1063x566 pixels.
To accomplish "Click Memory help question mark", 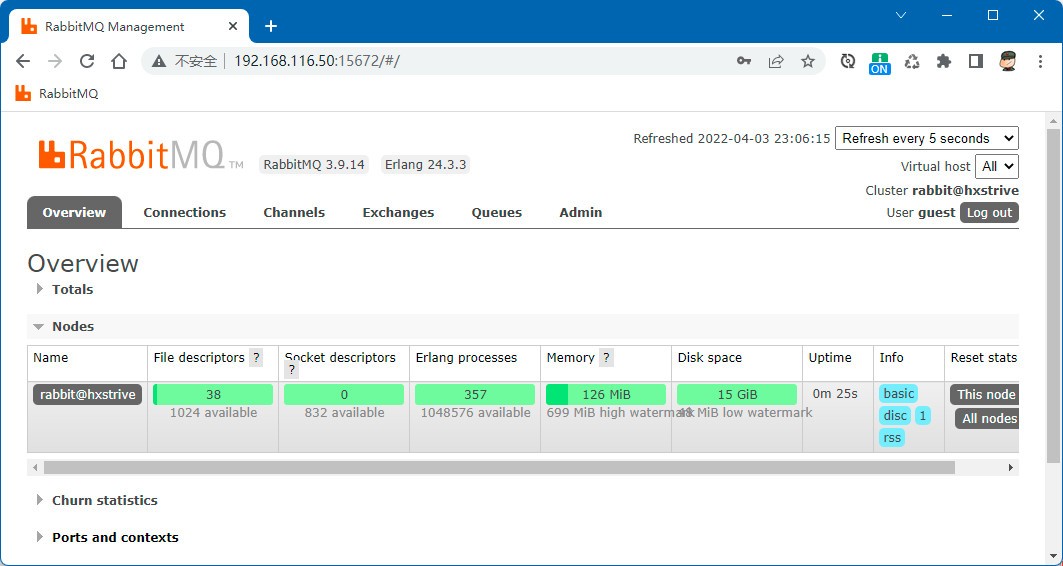I will pyautogui.click(x=606, y=358).
